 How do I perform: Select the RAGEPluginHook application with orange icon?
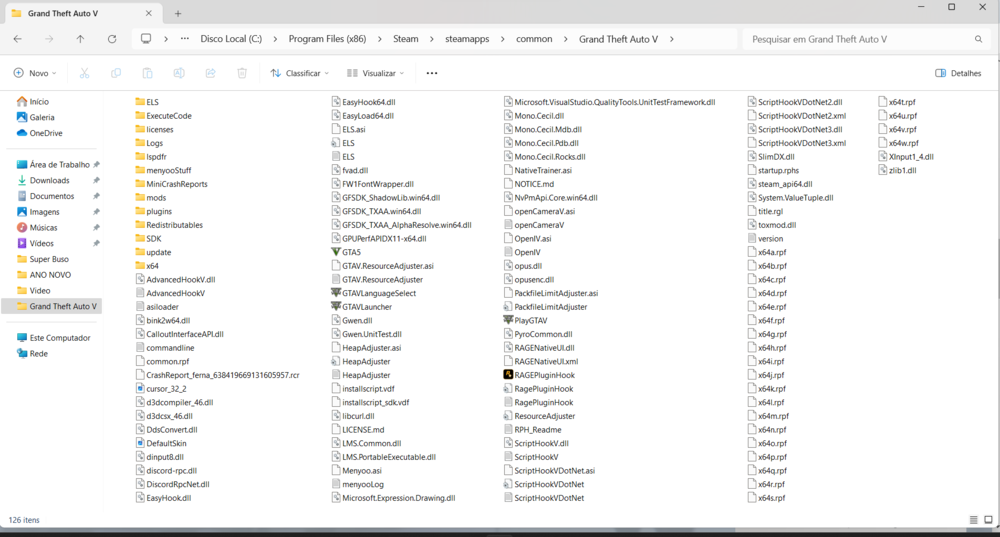(x=508, y=375)
